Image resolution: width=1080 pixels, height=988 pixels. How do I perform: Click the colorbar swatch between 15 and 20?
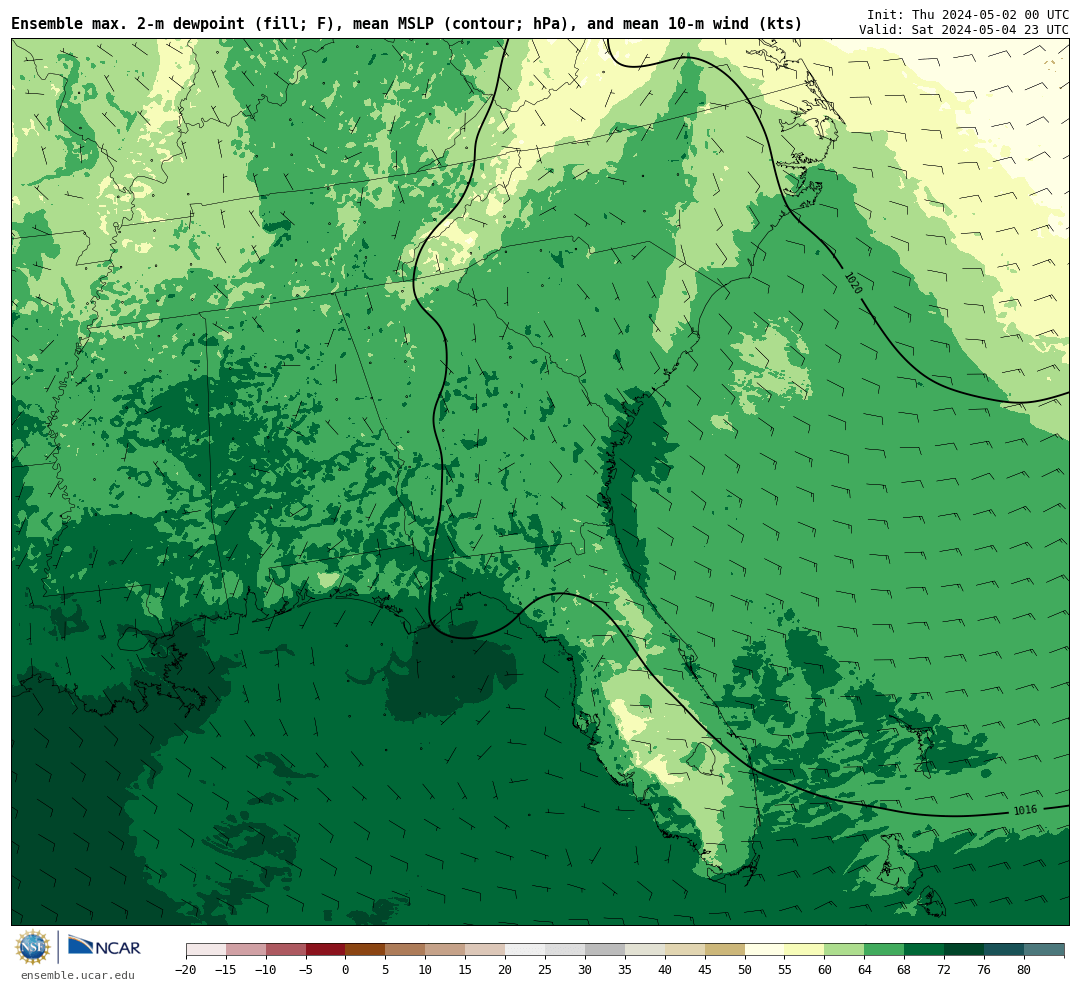[485, 950]
